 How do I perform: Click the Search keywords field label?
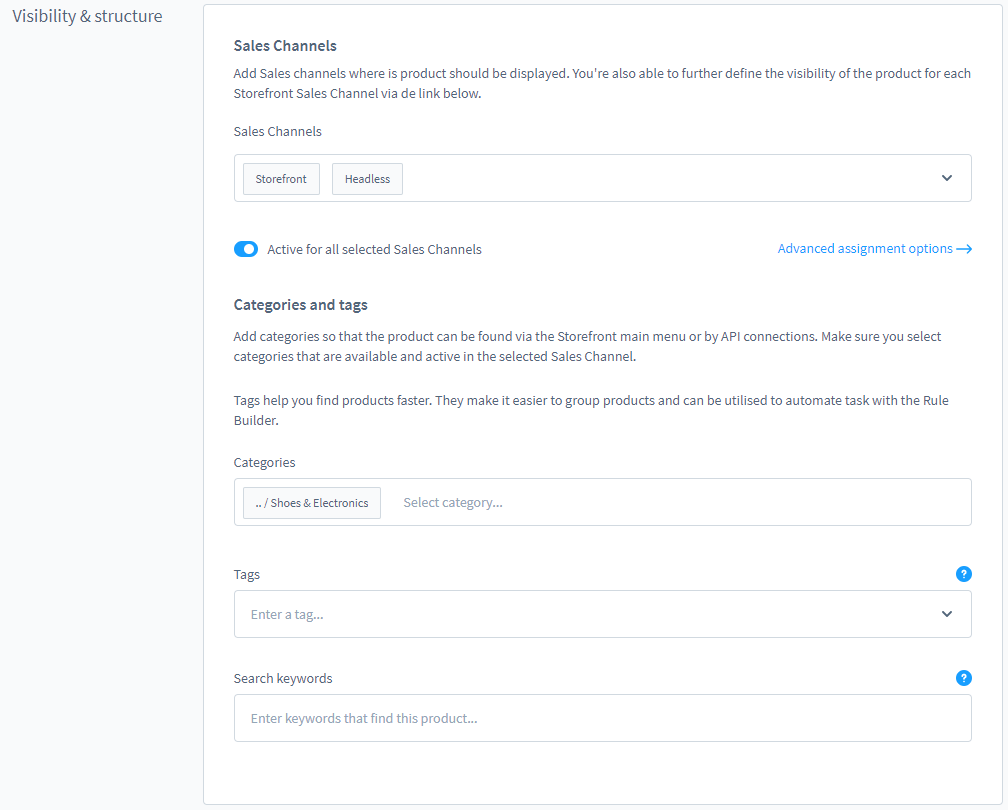(x=283, y=678)
